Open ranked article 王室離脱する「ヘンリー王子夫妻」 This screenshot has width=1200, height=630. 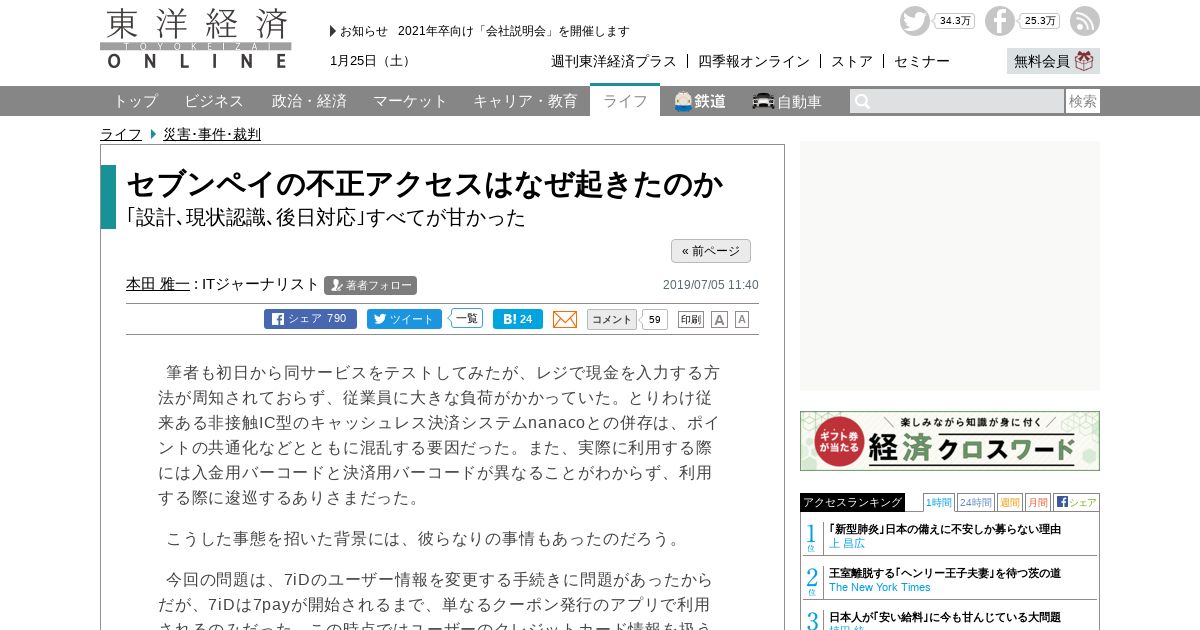pyautogui.click(x=945, y=573)
